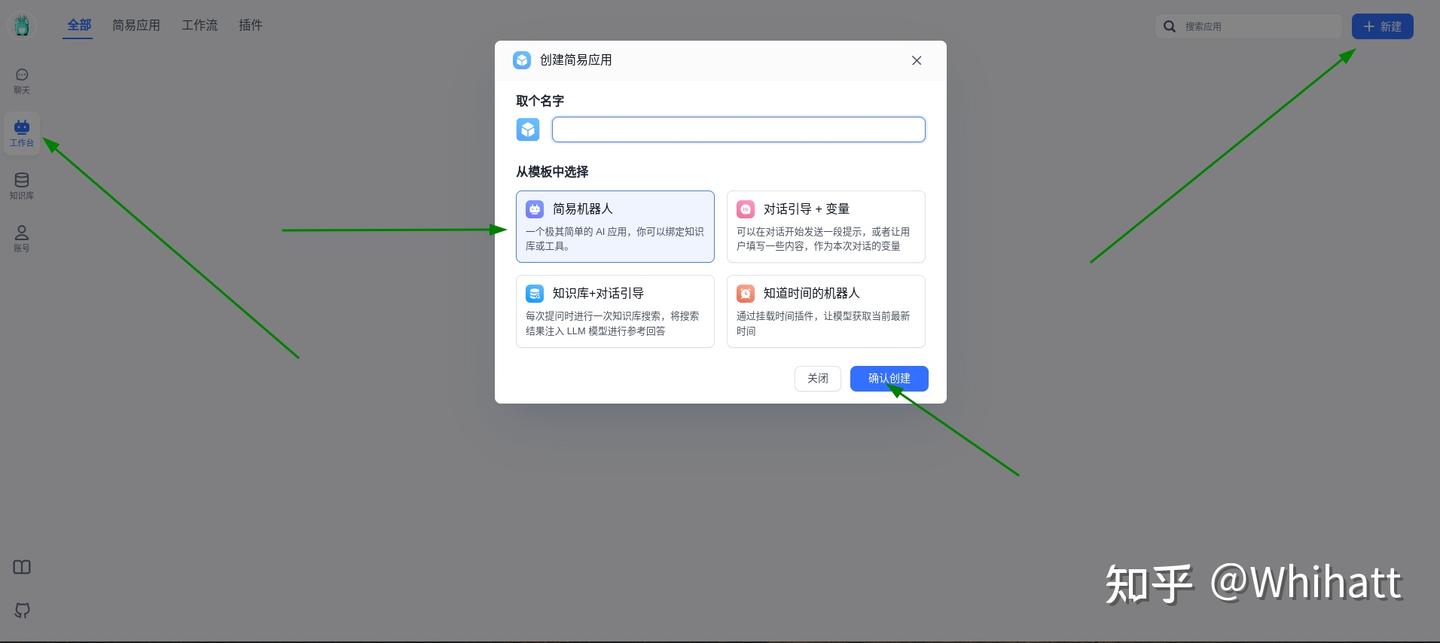This screenshot has height=643, width=1440.
Task: Open the 知识库 knowledge base icon
Action: pos(22,186)
